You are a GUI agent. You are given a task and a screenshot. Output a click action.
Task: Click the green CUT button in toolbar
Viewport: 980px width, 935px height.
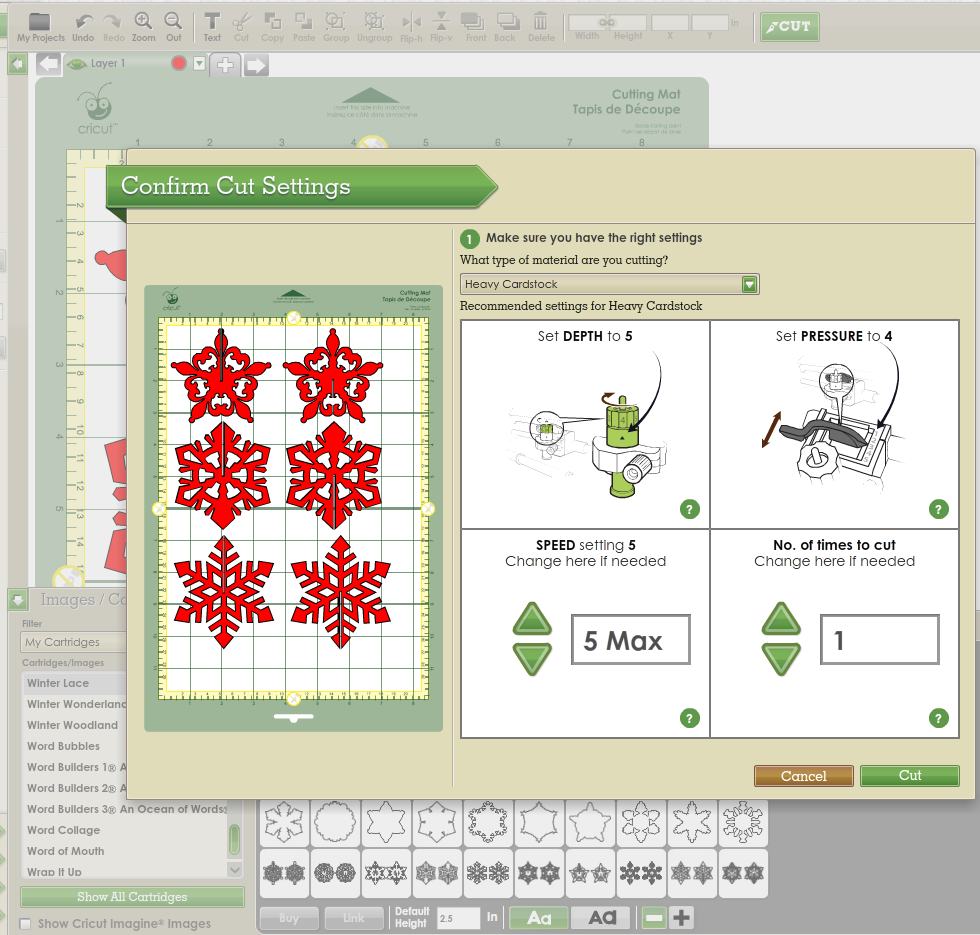coord(789,27)
